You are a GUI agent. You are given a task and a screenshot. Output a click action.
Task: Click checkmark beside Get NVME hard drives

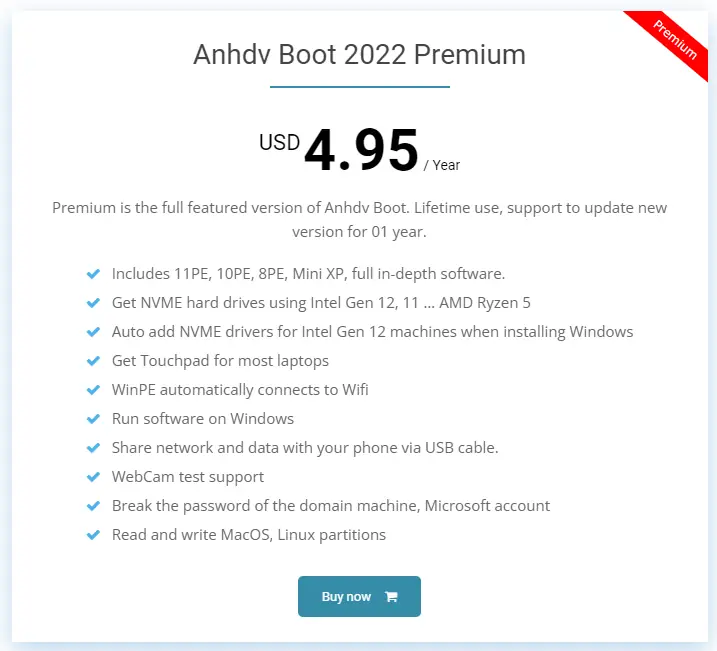coord(93,302)
